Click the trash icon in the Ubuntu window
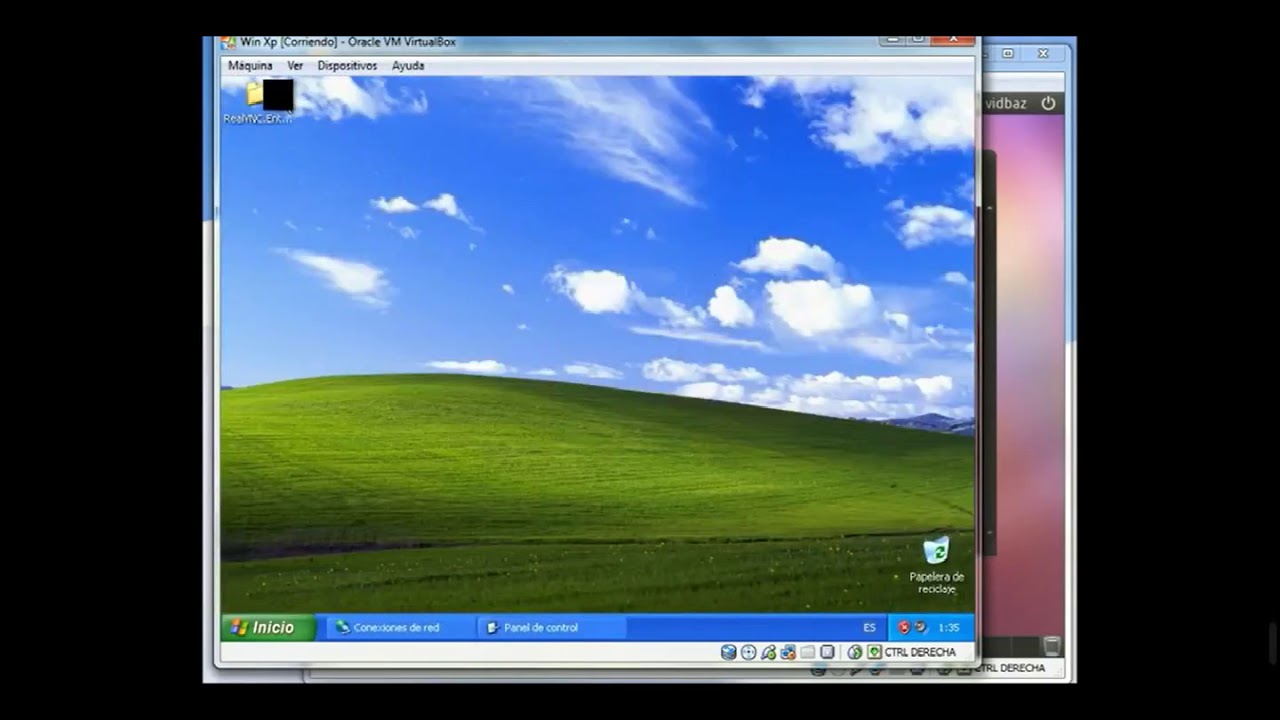The image size is (1280, 720). click(x=1051, y=646)
